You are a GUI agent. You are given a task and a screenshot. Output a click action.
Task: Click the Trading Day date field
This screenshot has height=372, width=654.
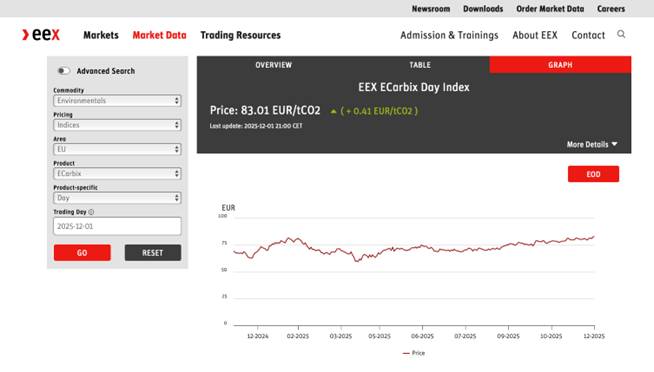point(117,226)
